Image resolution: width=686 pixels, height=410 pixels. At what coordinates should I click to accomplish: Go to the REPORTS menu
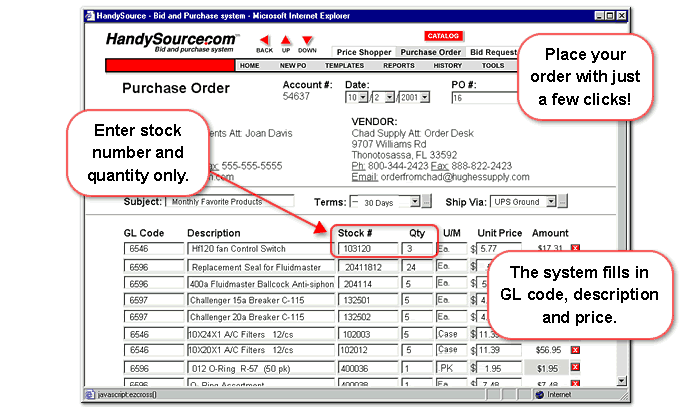[398, 65]
